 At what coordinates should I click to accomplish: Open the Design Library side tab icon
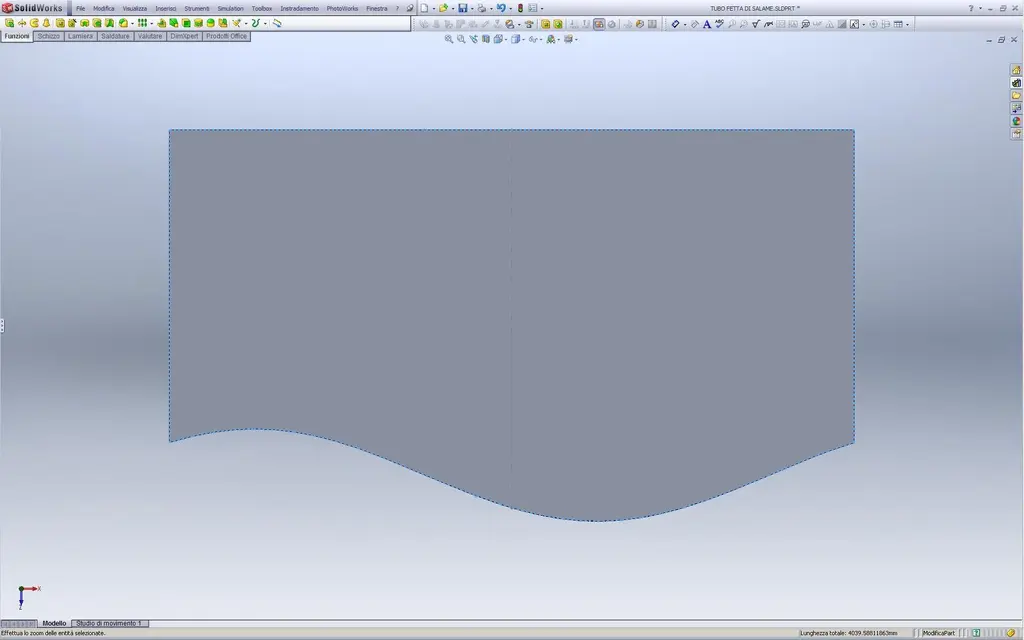pos(1016,82)
